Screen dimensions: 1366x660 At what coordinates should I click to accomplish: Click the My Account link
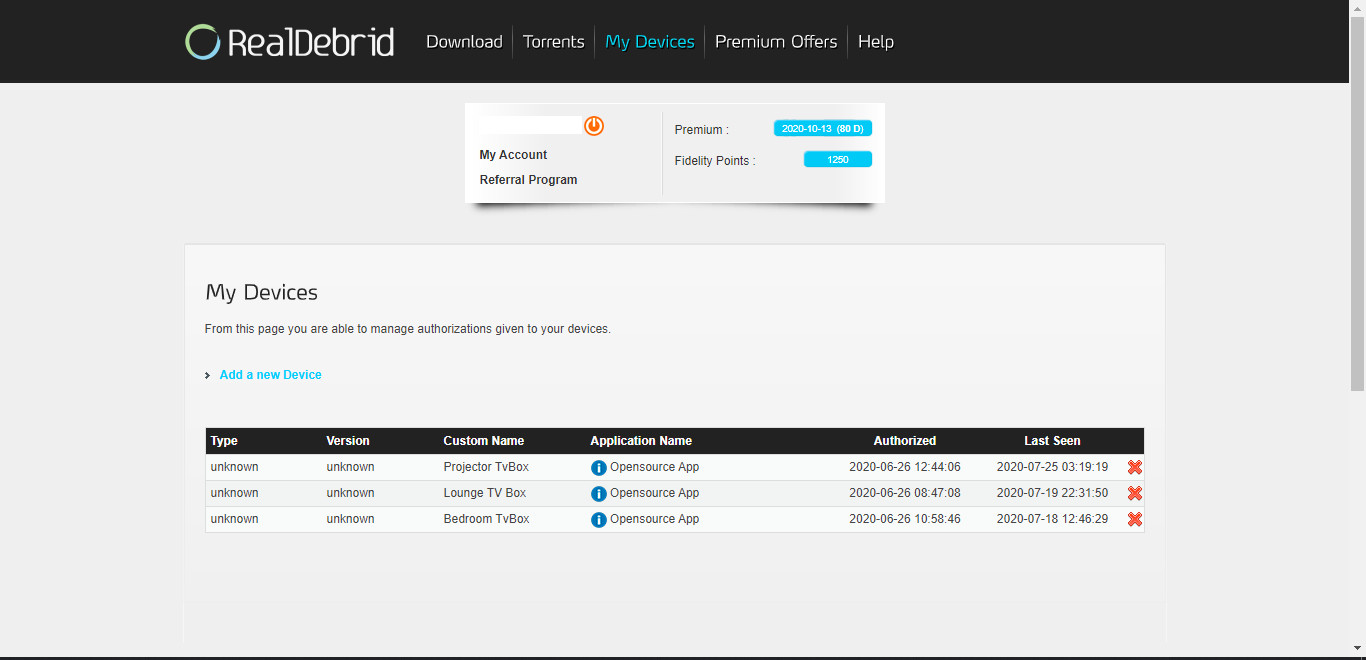pyautogui.click(x=513, y=155)
